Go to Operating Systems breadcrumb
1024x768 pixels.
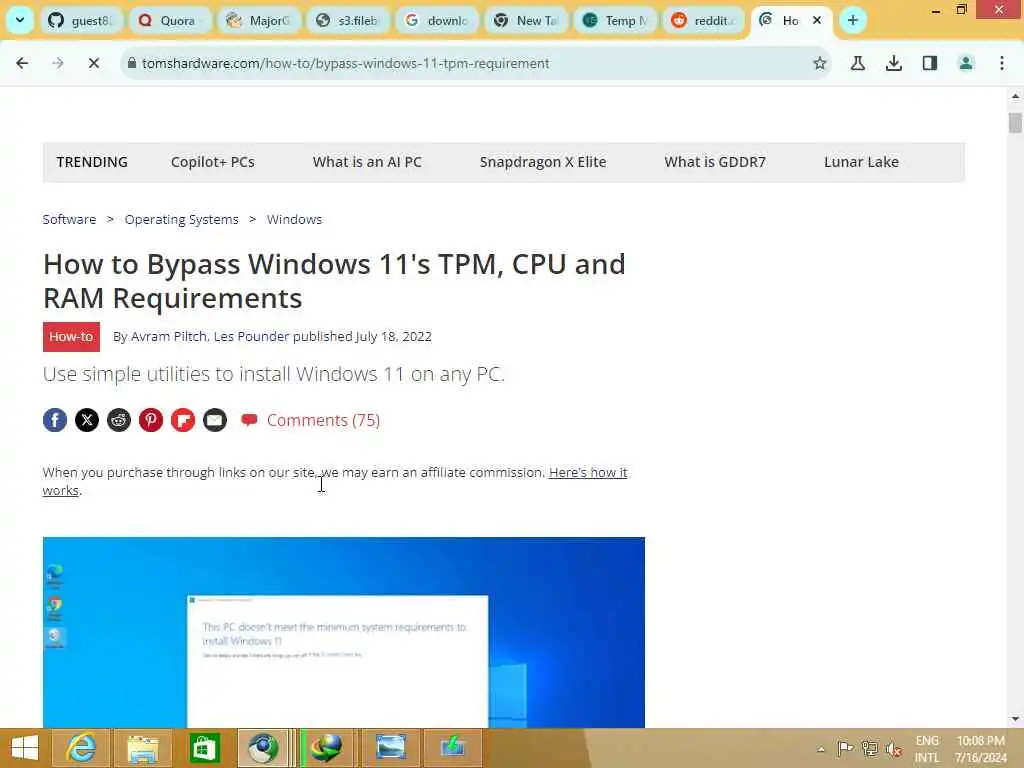(x=182, y=219)
